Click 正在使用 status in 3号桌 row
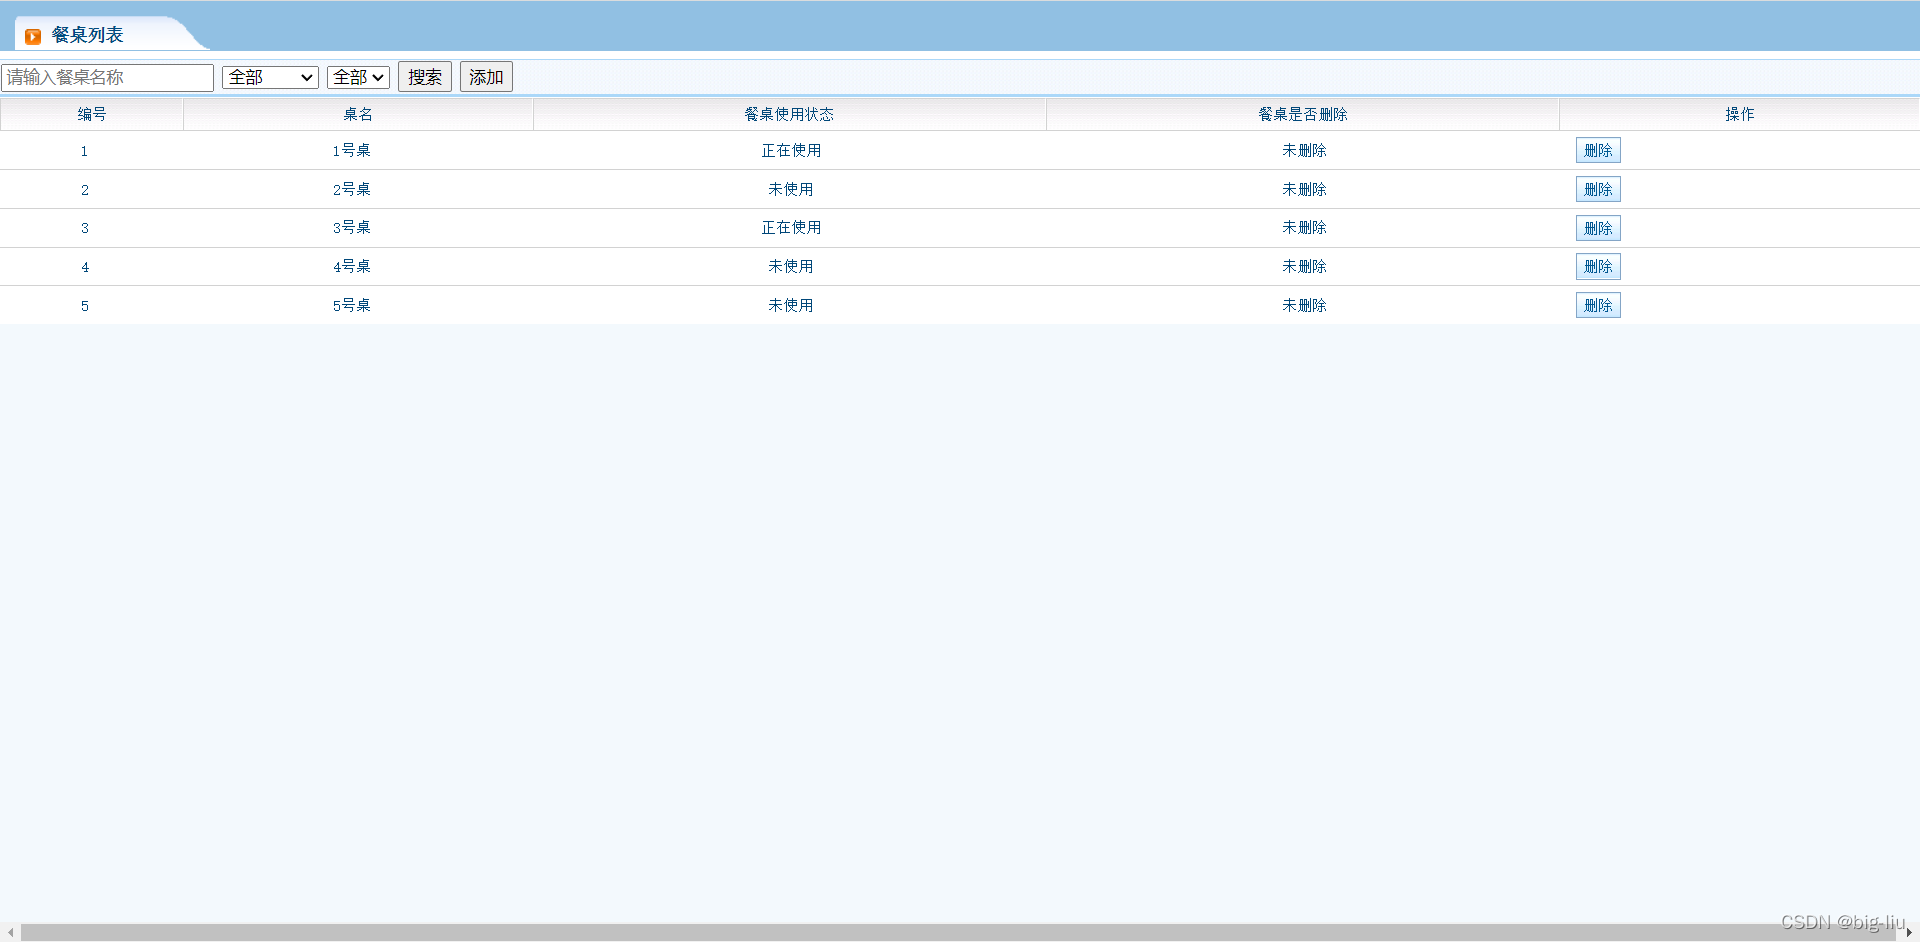Image resolution: width=1920 pixels, height=942 pixels. pyautogui.click(x=791, y=227)
